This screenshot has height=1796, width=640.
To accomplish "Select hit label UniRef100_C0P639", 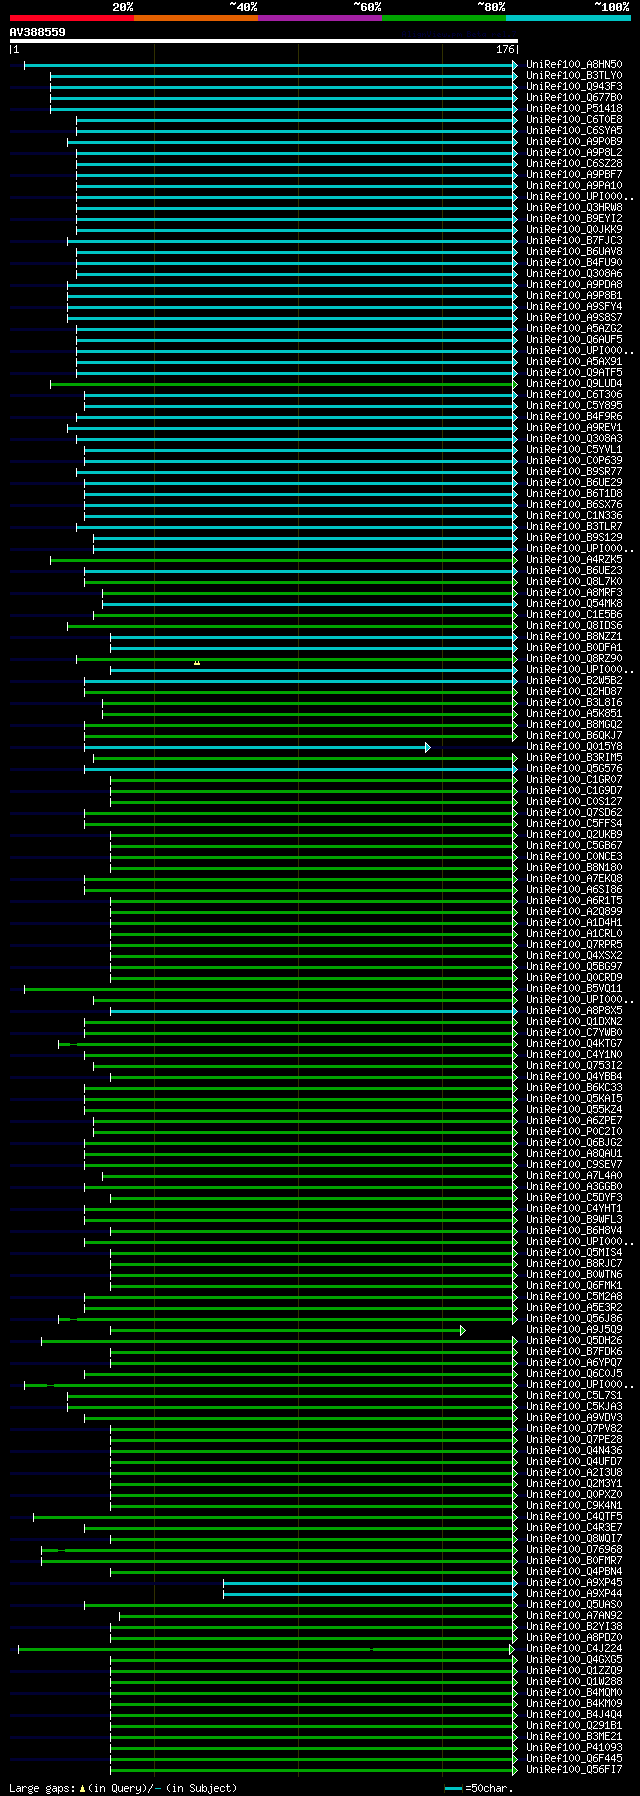I will (574, 461).
